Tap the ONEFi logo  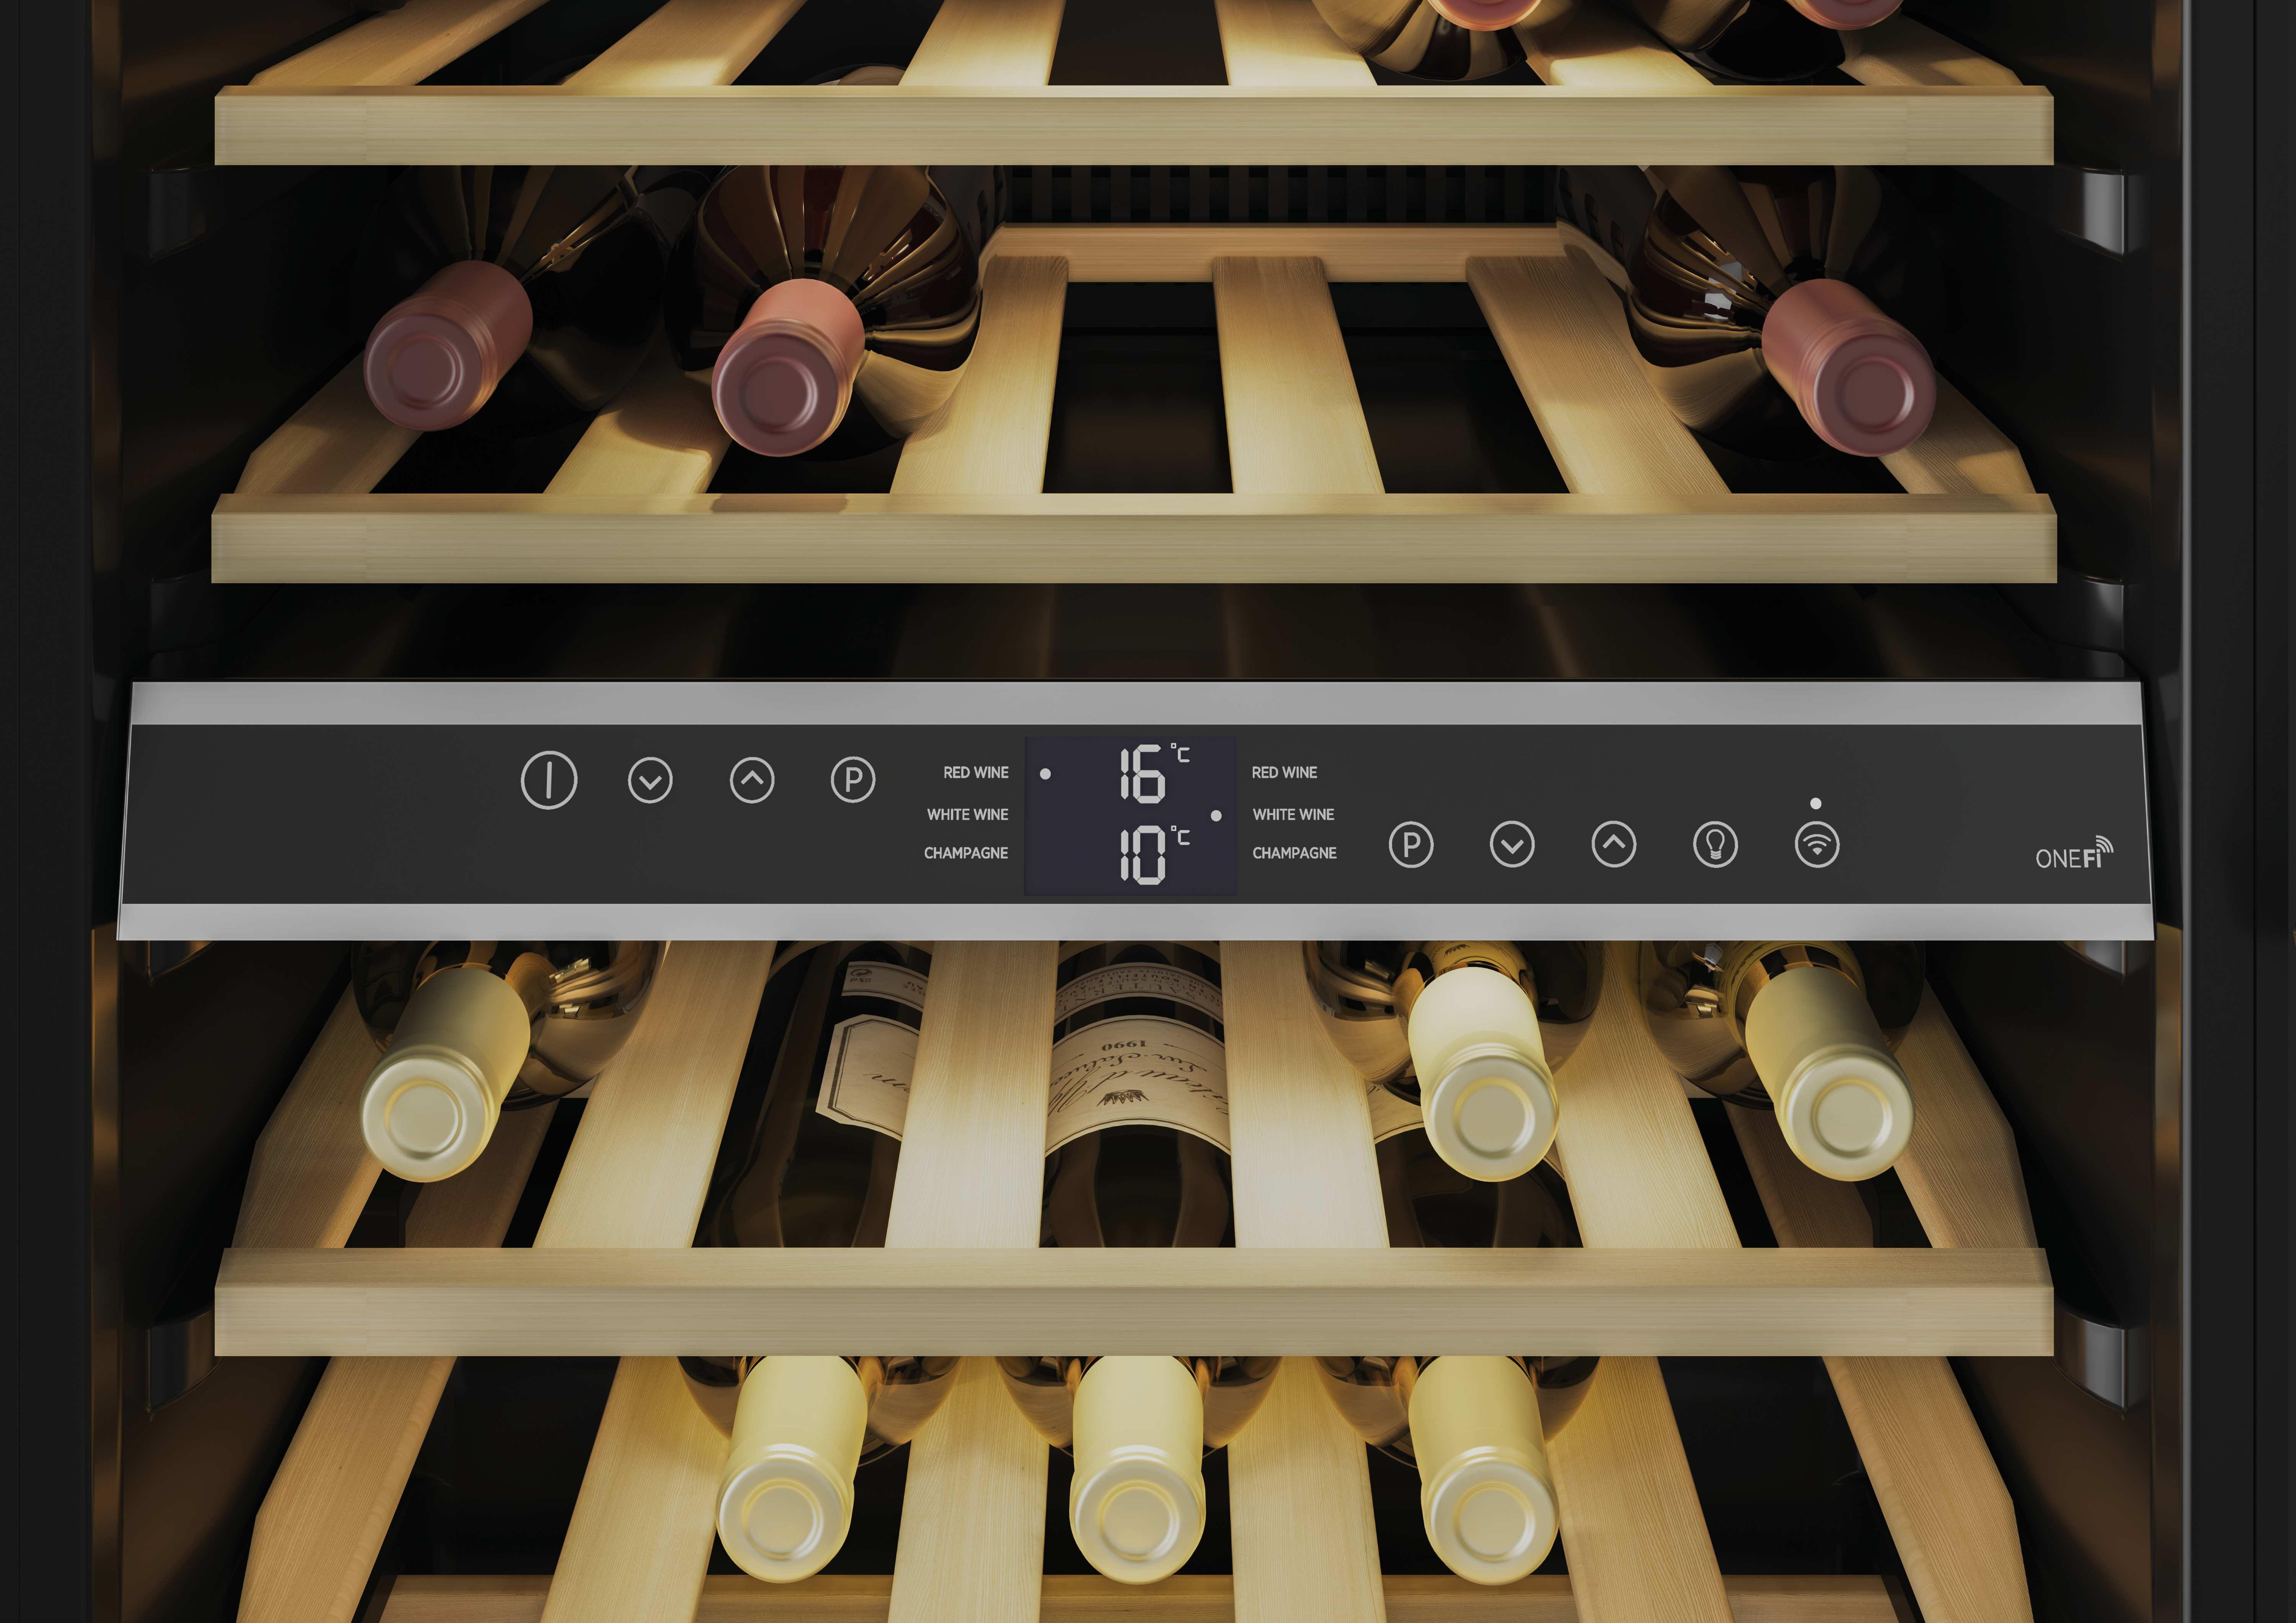(x=2074, y=853)
